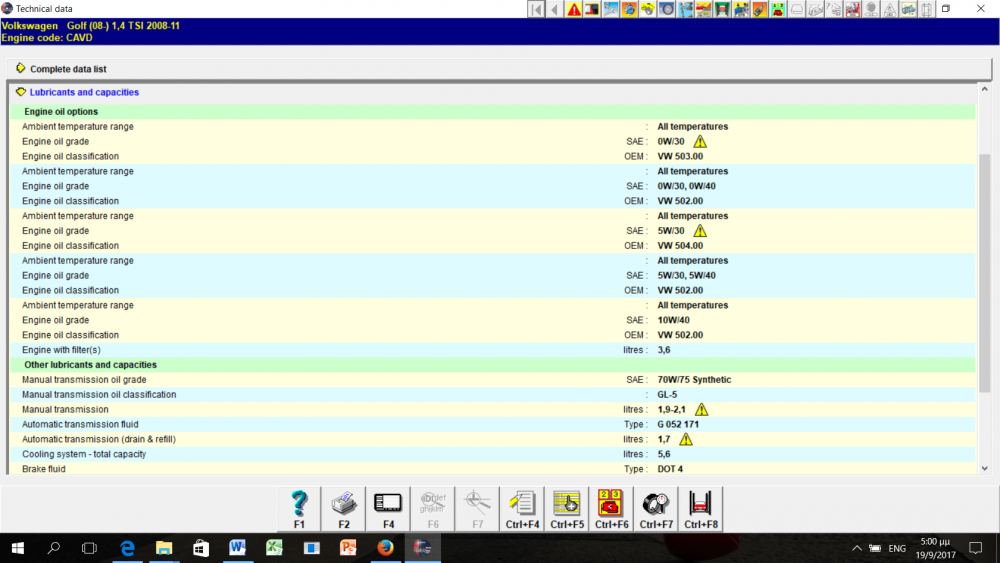
Task: Select the Manual transmission oil grade label
Action: pyautogui.click(x=84, y=379)
